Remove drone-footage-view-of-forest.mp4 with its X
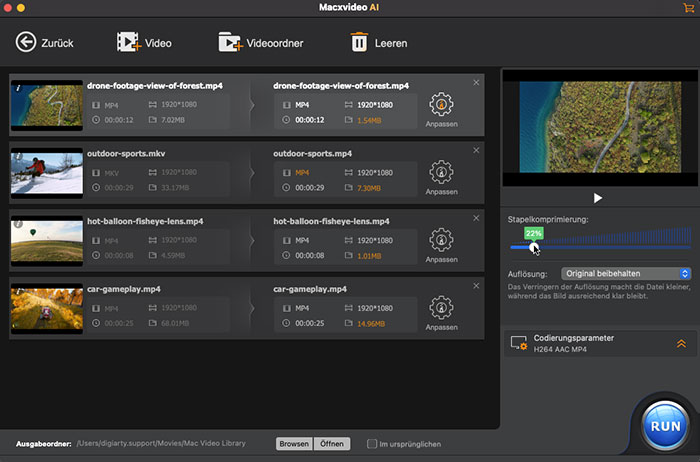700x462 pixels. 476,83
